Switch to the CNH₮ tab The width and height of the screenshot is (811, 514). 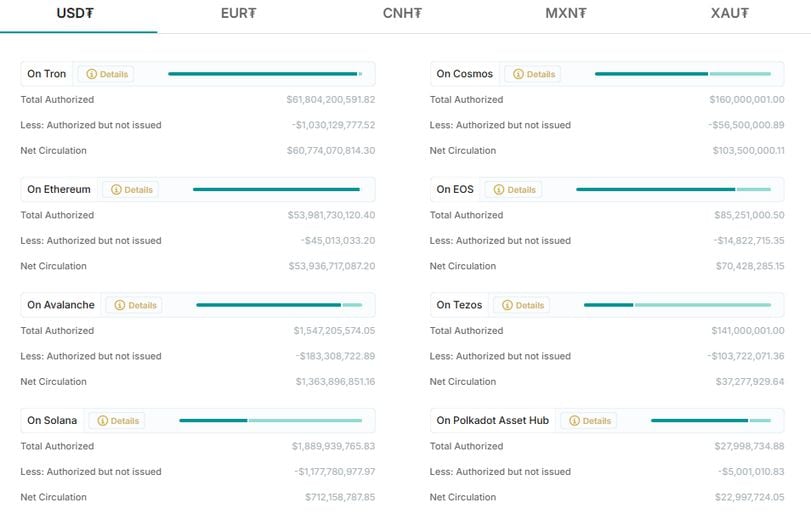pos(402,13)
